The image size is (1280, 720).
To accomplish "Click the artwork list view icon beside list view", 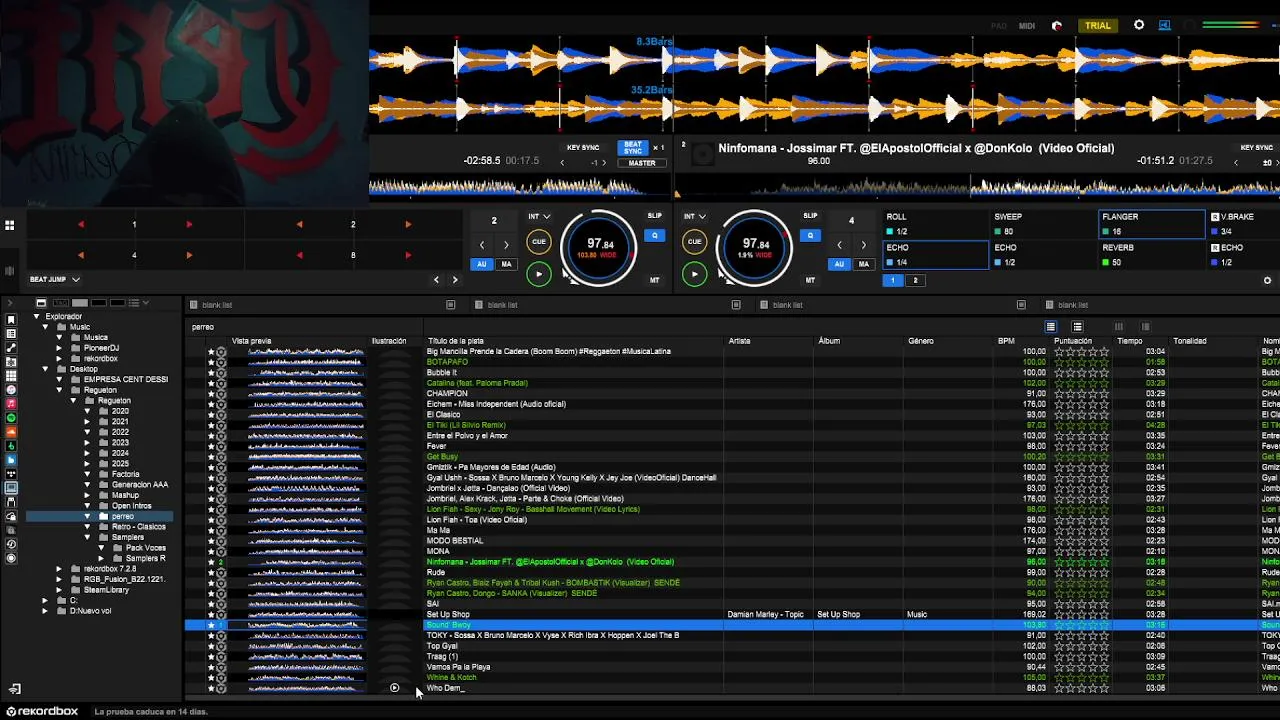I will (1077, 327).
